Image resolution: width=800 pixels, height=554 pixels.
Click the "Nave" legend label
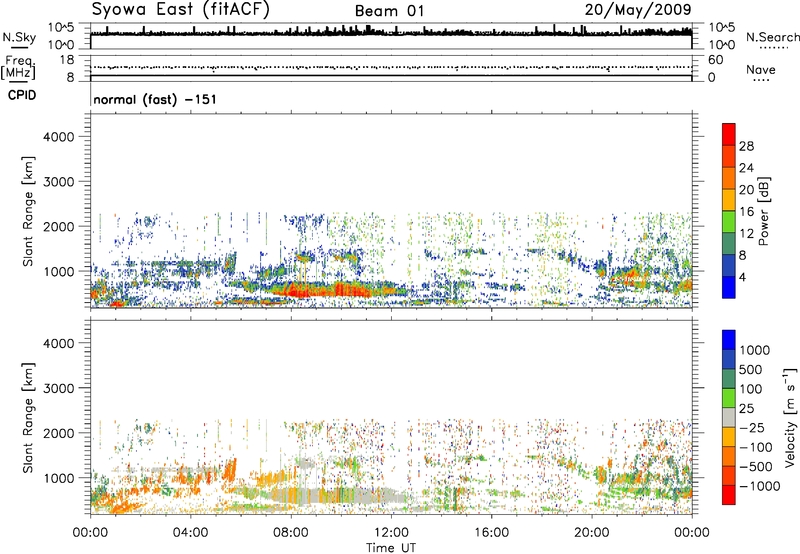pyautogui.click(x=760, y=69)
